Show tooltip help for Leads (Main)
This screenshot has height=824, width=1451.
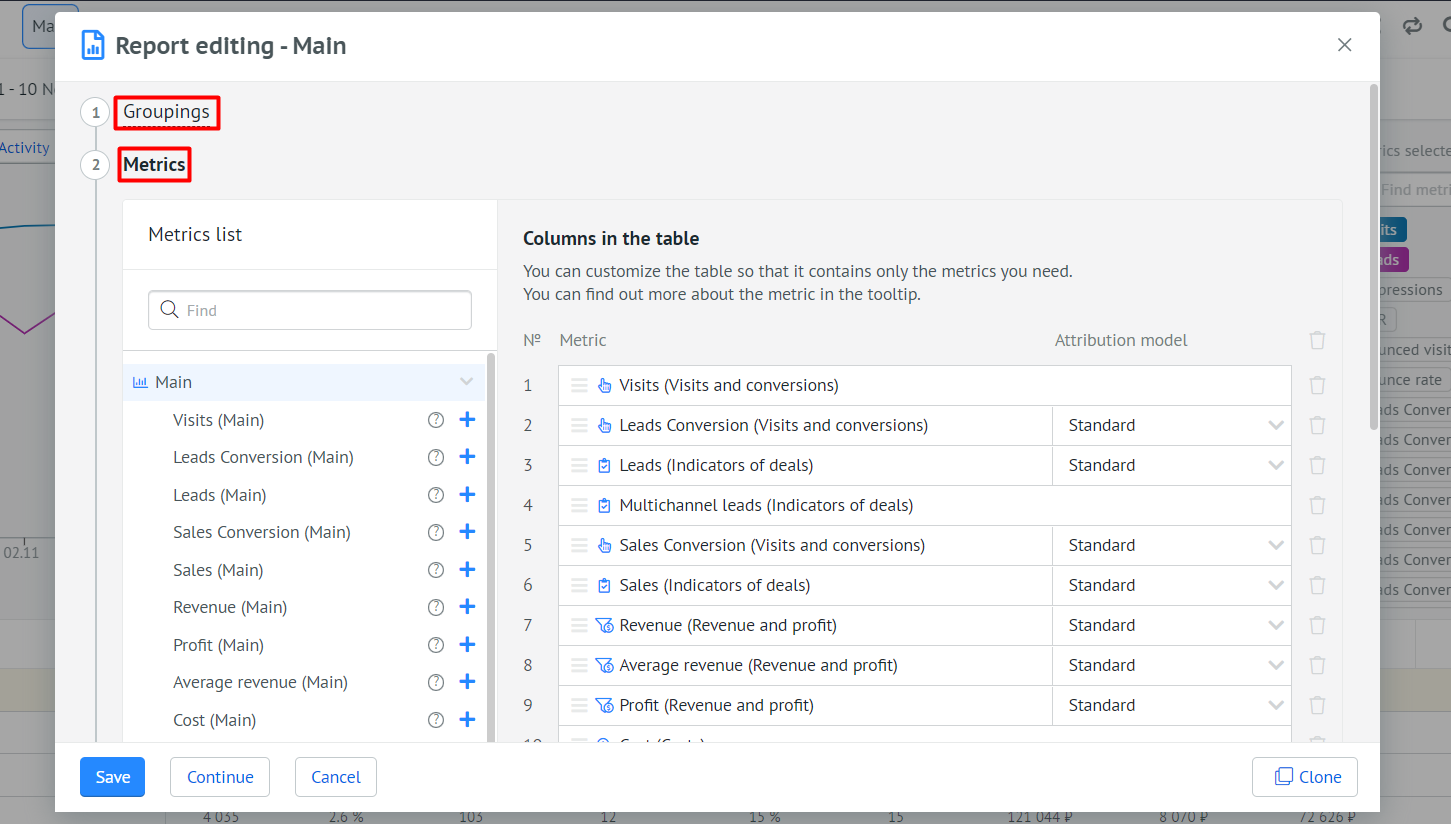click(436, 495)
